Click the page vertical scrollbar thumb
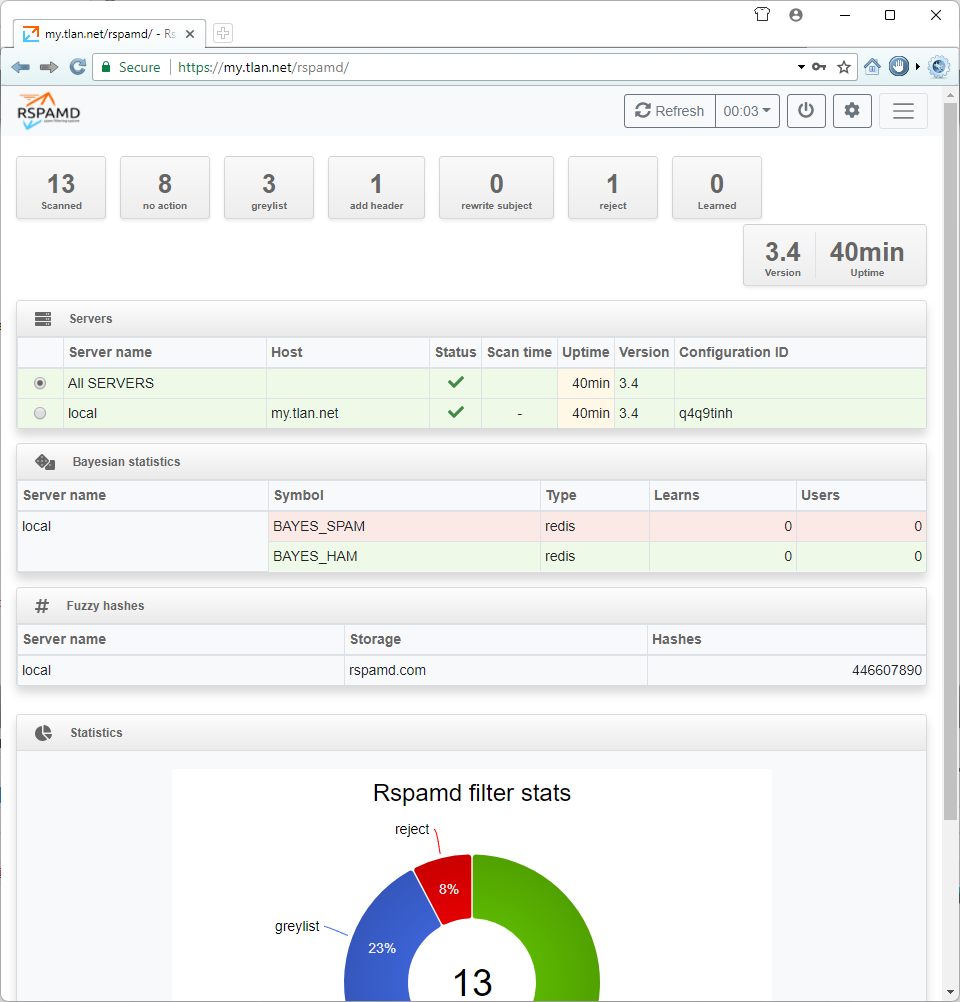 (950, 461)
